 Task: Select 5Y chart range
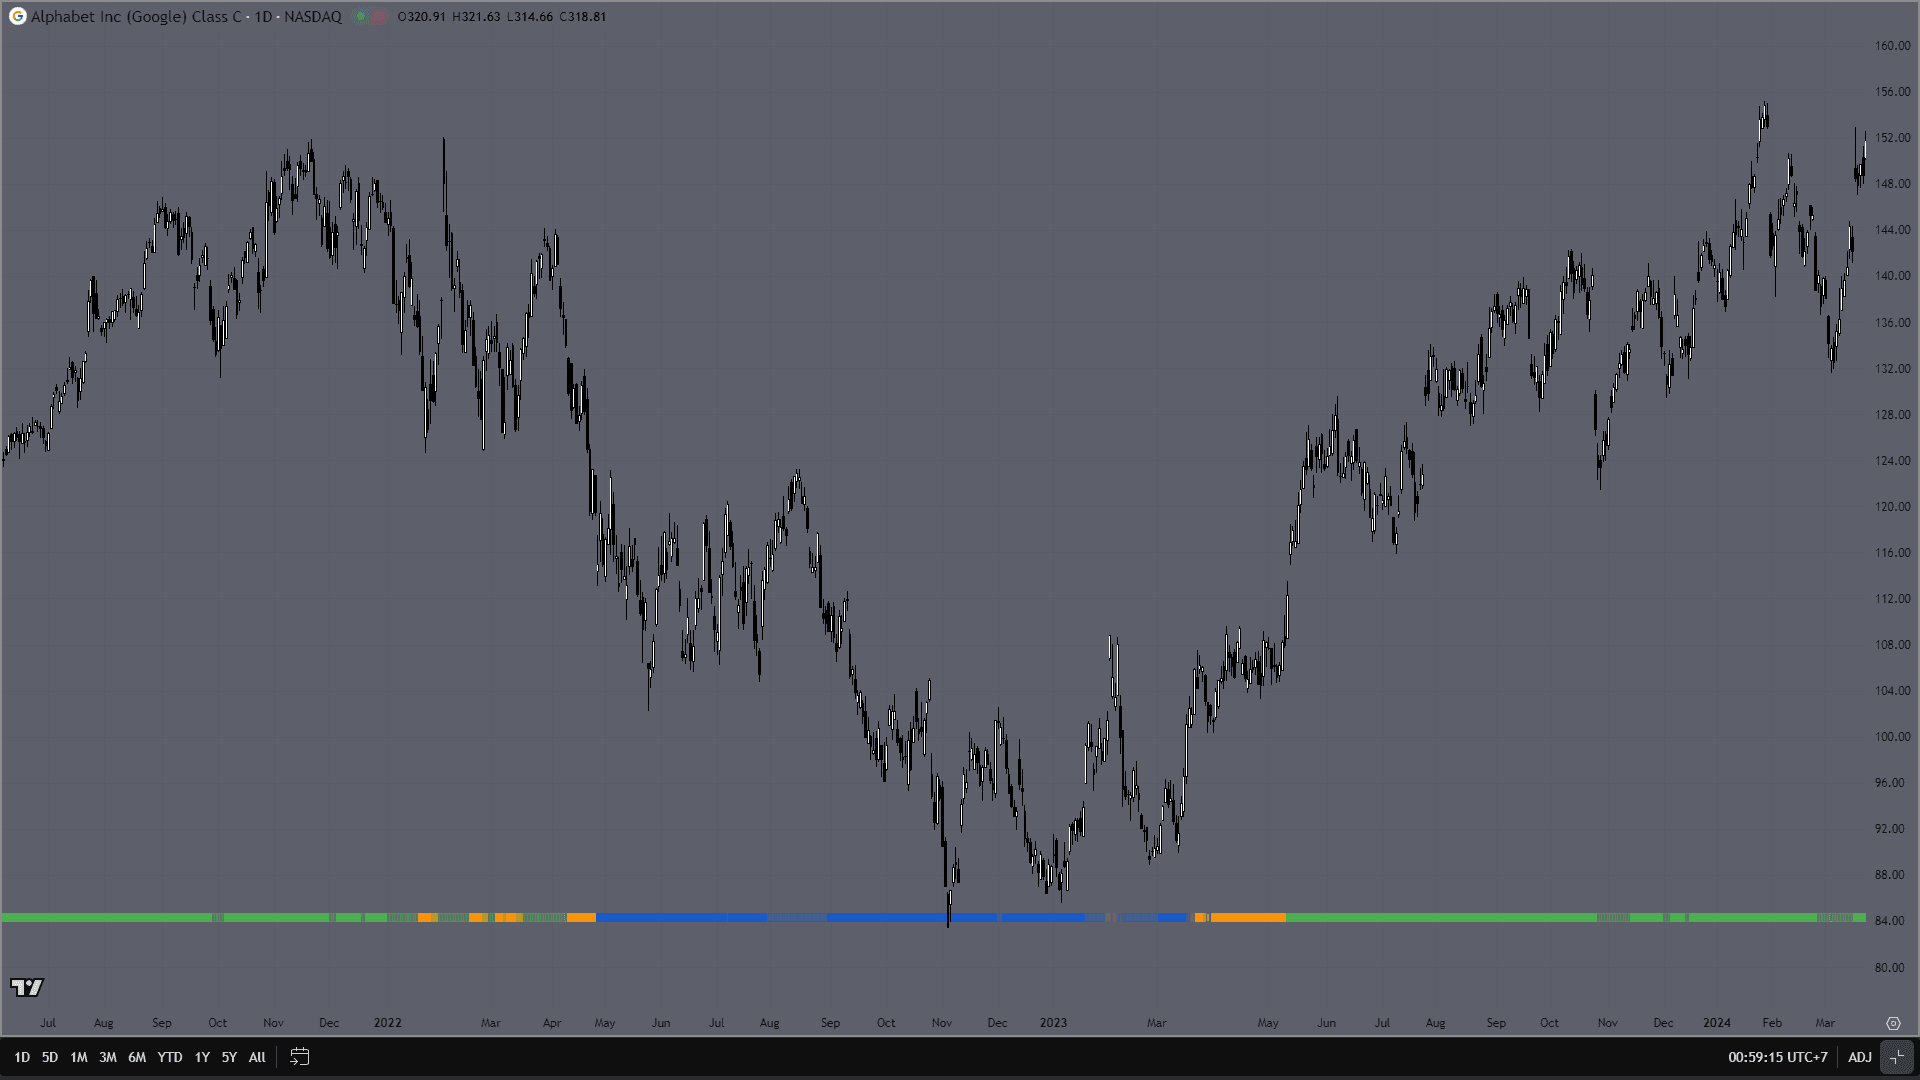point(229,1057)
